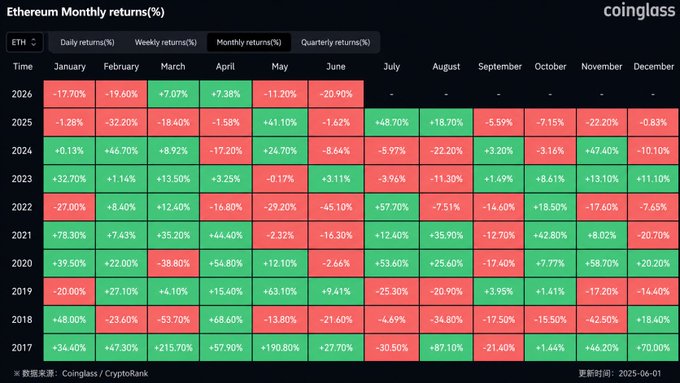Click the May column header

click(279, 66)
